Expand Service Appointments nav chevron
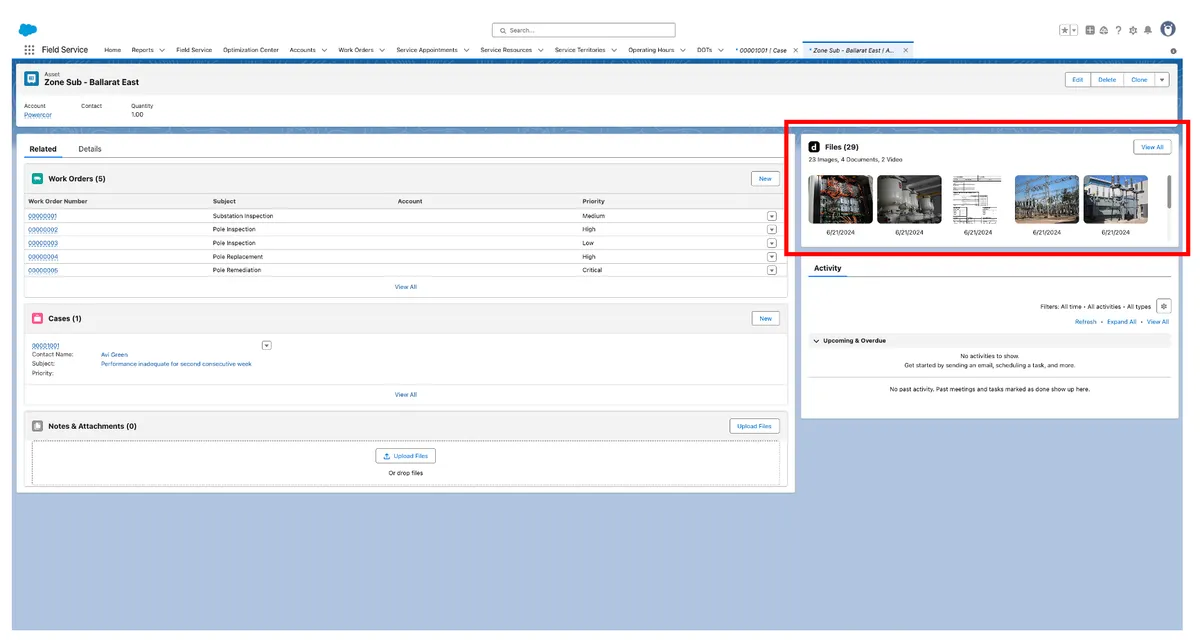Image resolution: width=1200 pixels, height=640 pixels. [x=467, y=50]
